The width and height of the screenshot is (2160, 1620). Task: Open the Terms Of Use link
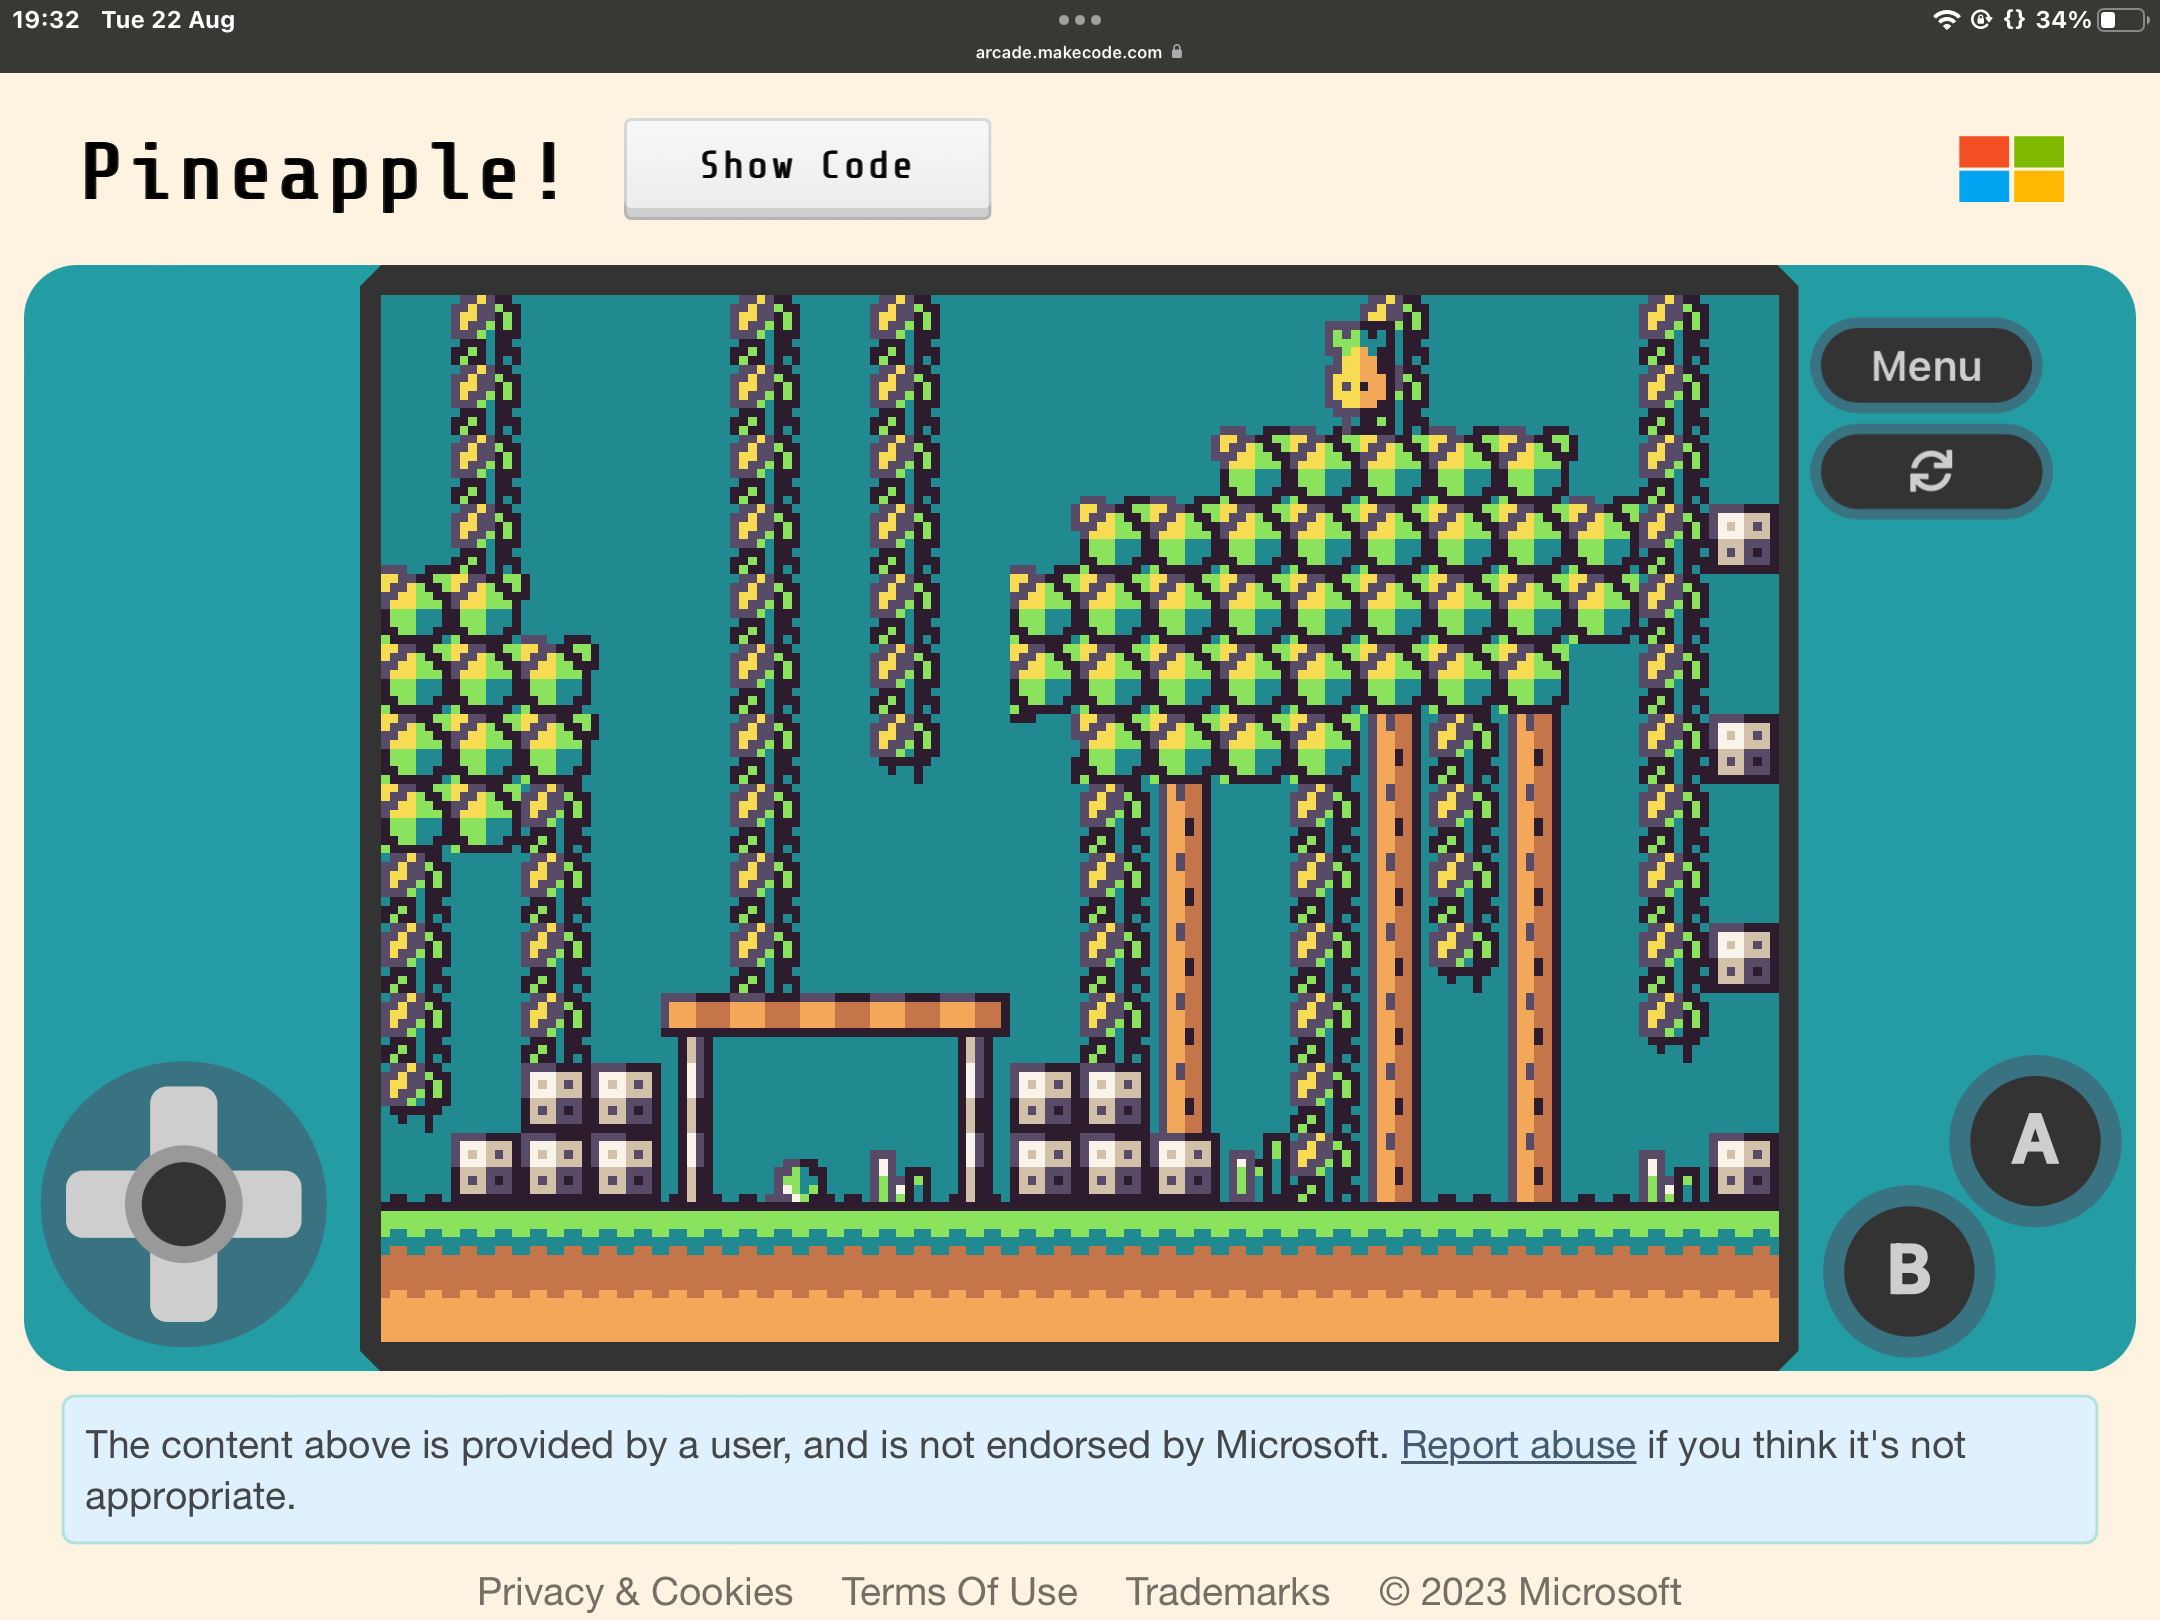959,1591
